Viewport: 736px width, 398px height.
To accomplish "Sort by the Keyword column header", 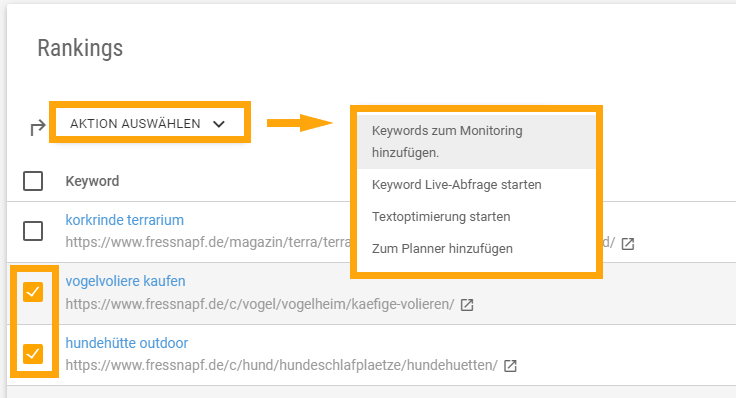I will (92, 181).
